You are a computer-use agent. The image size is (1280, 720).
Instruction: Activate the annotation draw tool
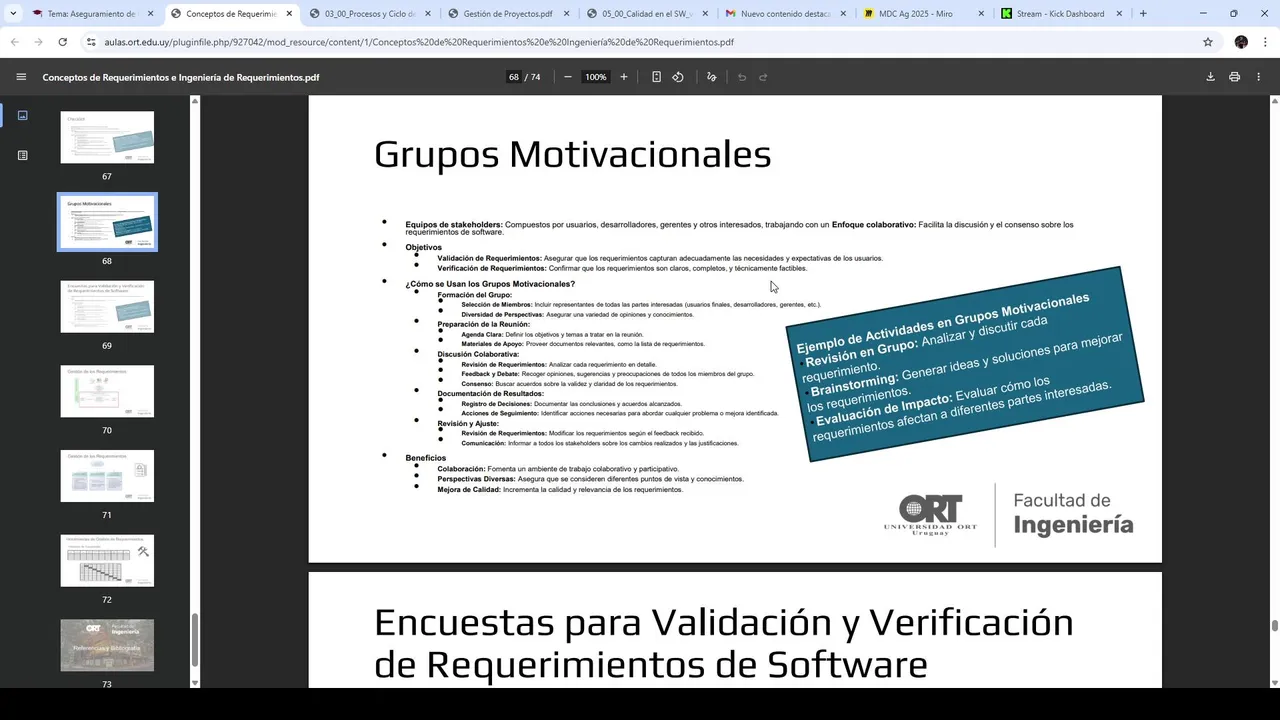[711, 77]
